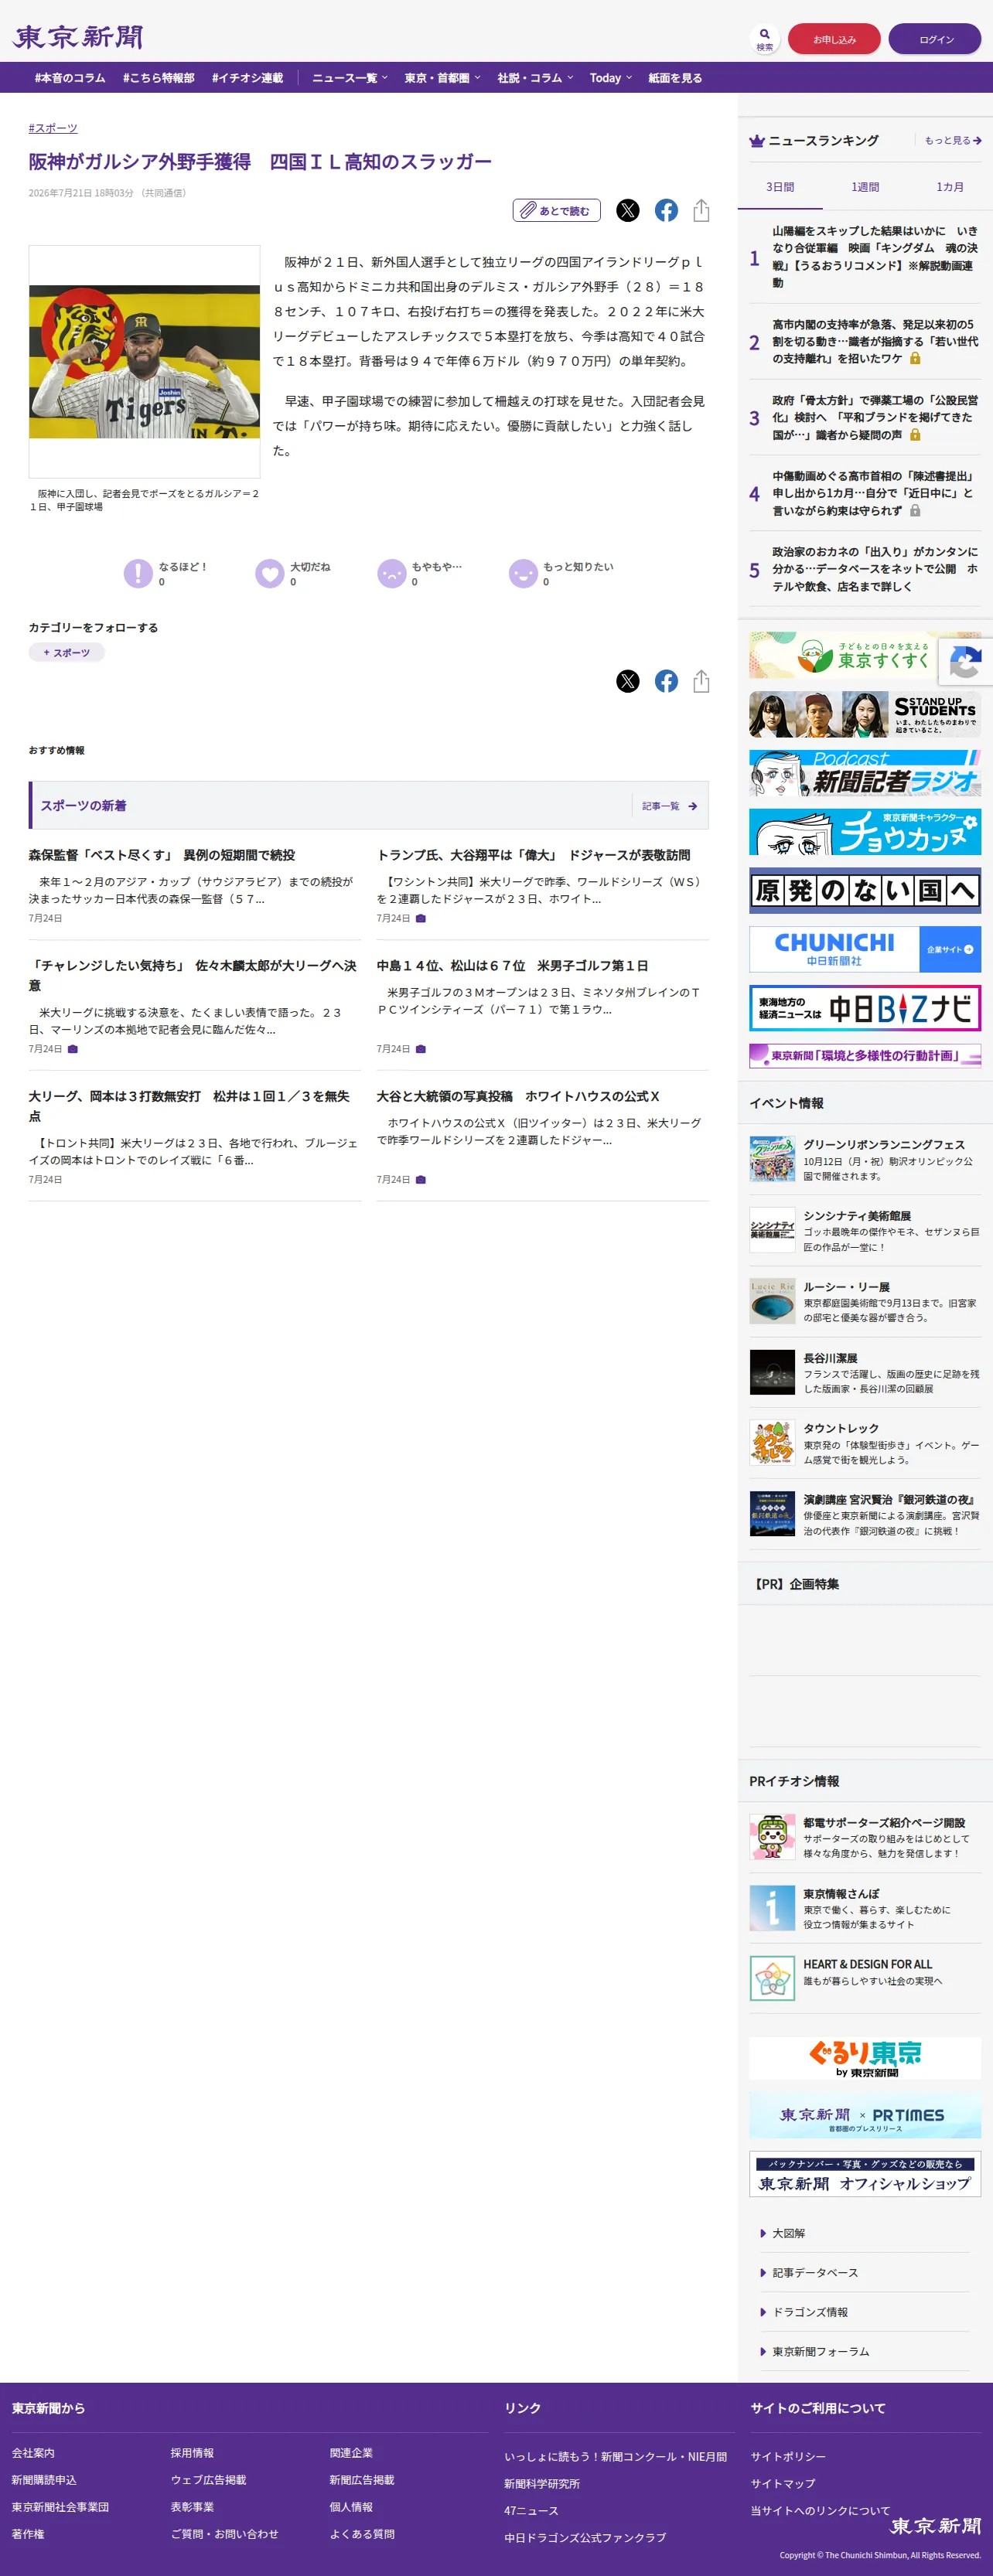Open the Garcia Tigers article photo
This screenshot has height=2576, width=993.
point(144,362)
